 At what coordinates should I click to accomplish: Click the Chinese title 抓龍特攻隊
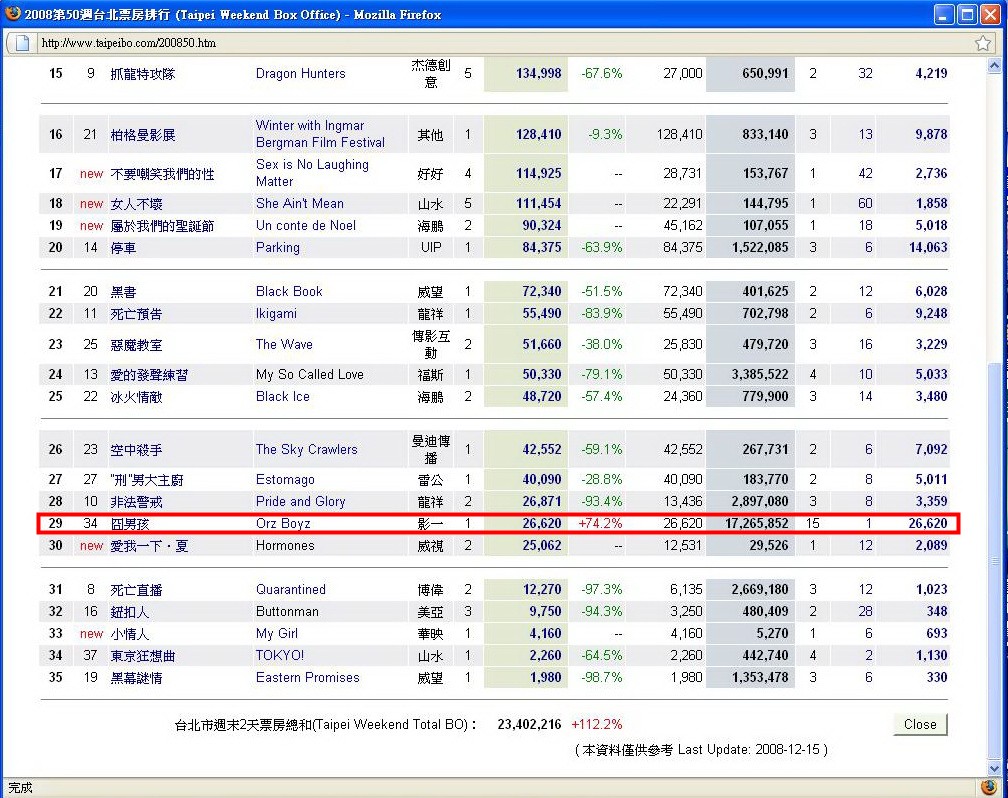coord(143,74)
